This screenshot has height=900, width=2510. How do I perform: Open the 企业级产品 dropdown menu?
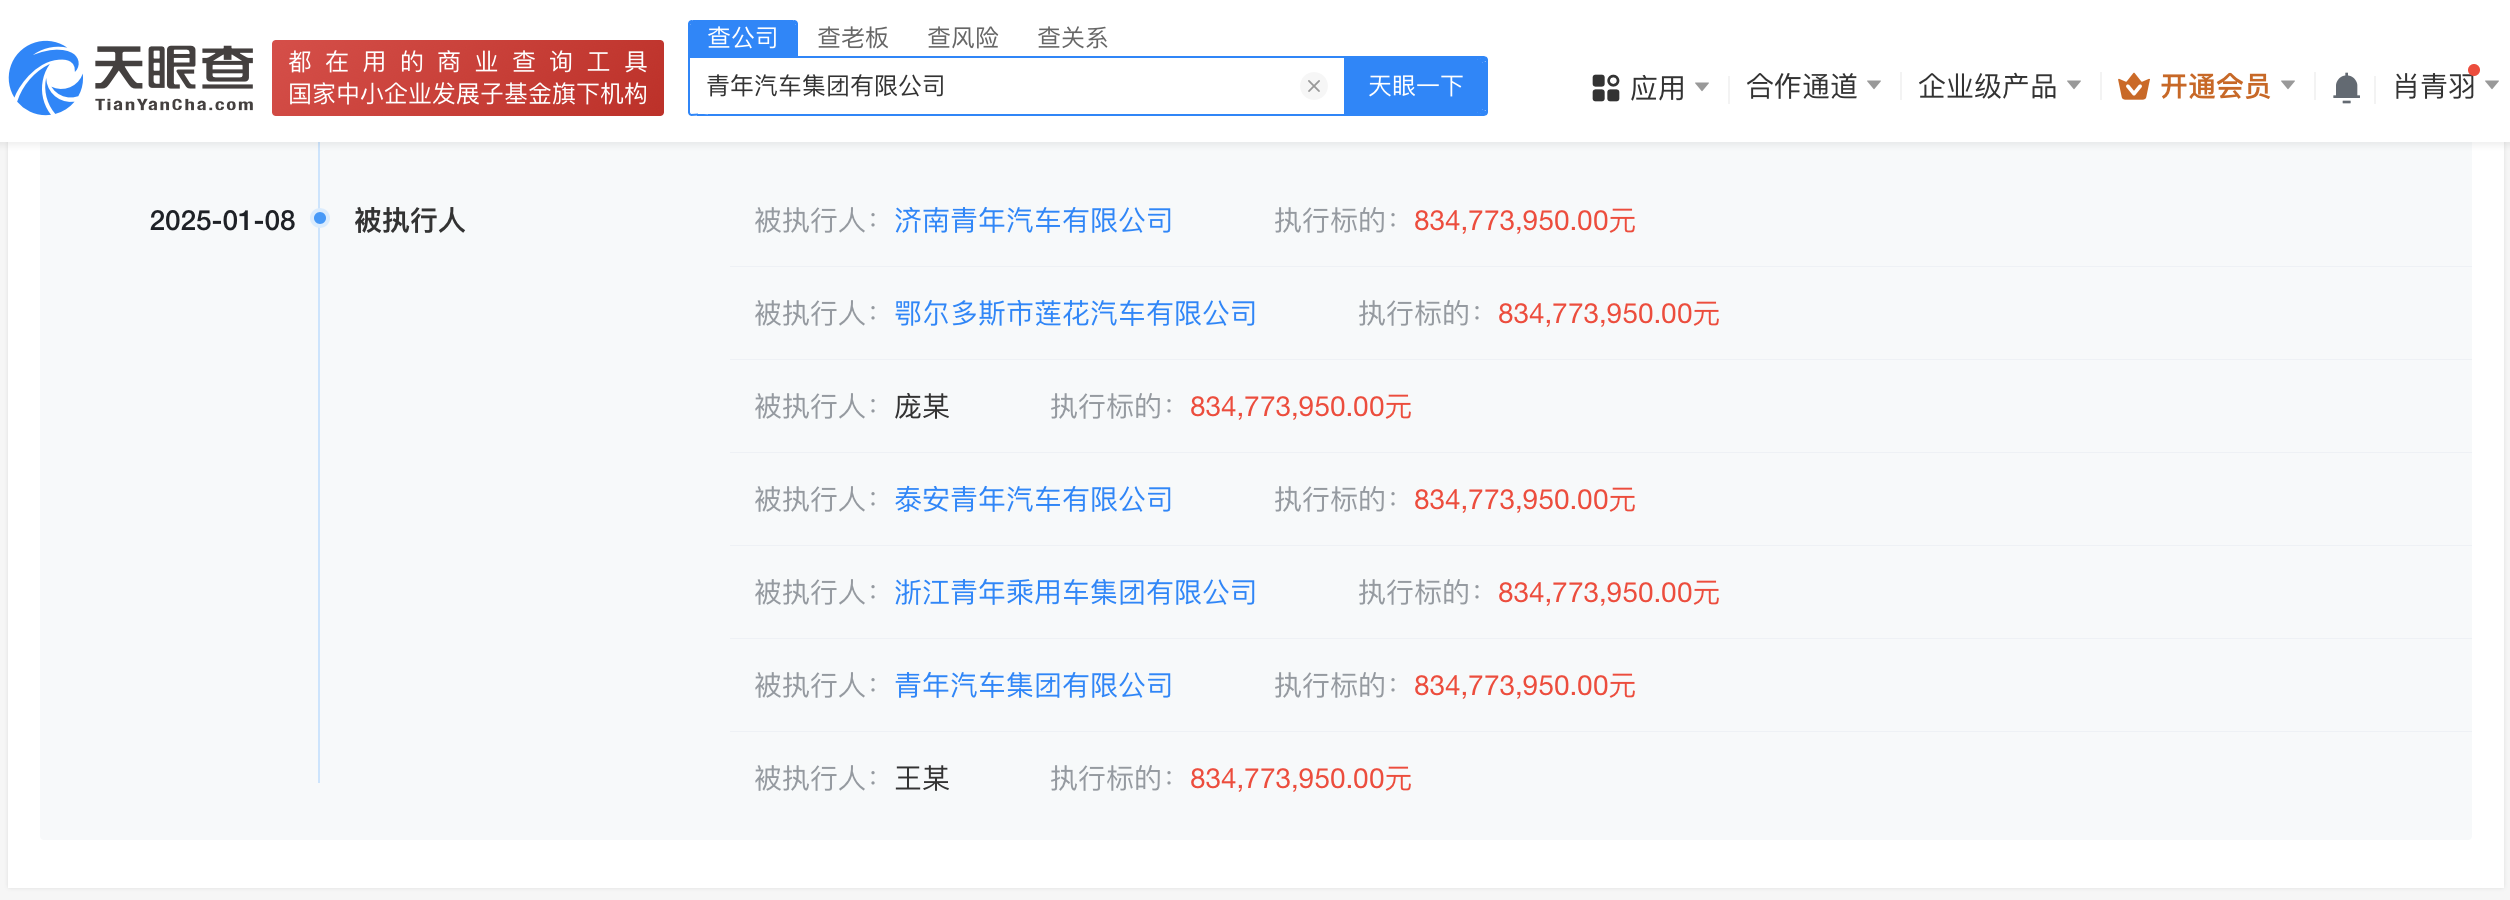(x=1999, y=87)
